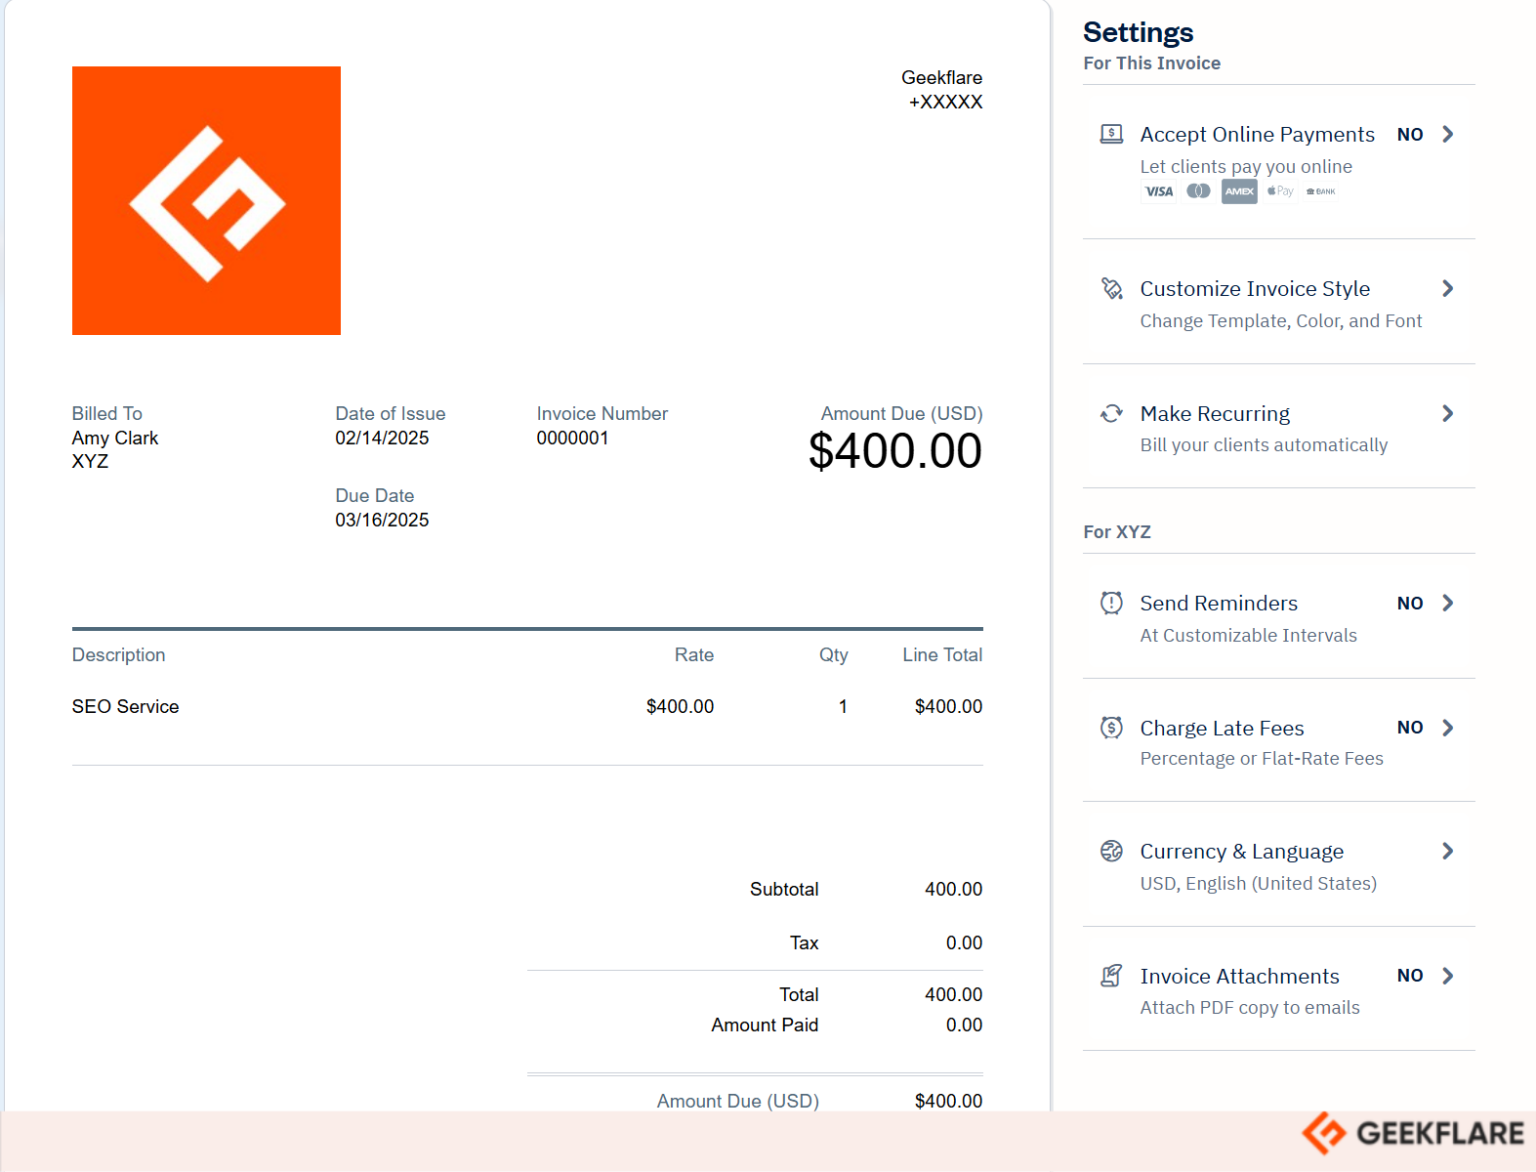Click the SEO Service line item description
The height and width of the screenshot is (1172, 1536).
[x=125, y=706]
